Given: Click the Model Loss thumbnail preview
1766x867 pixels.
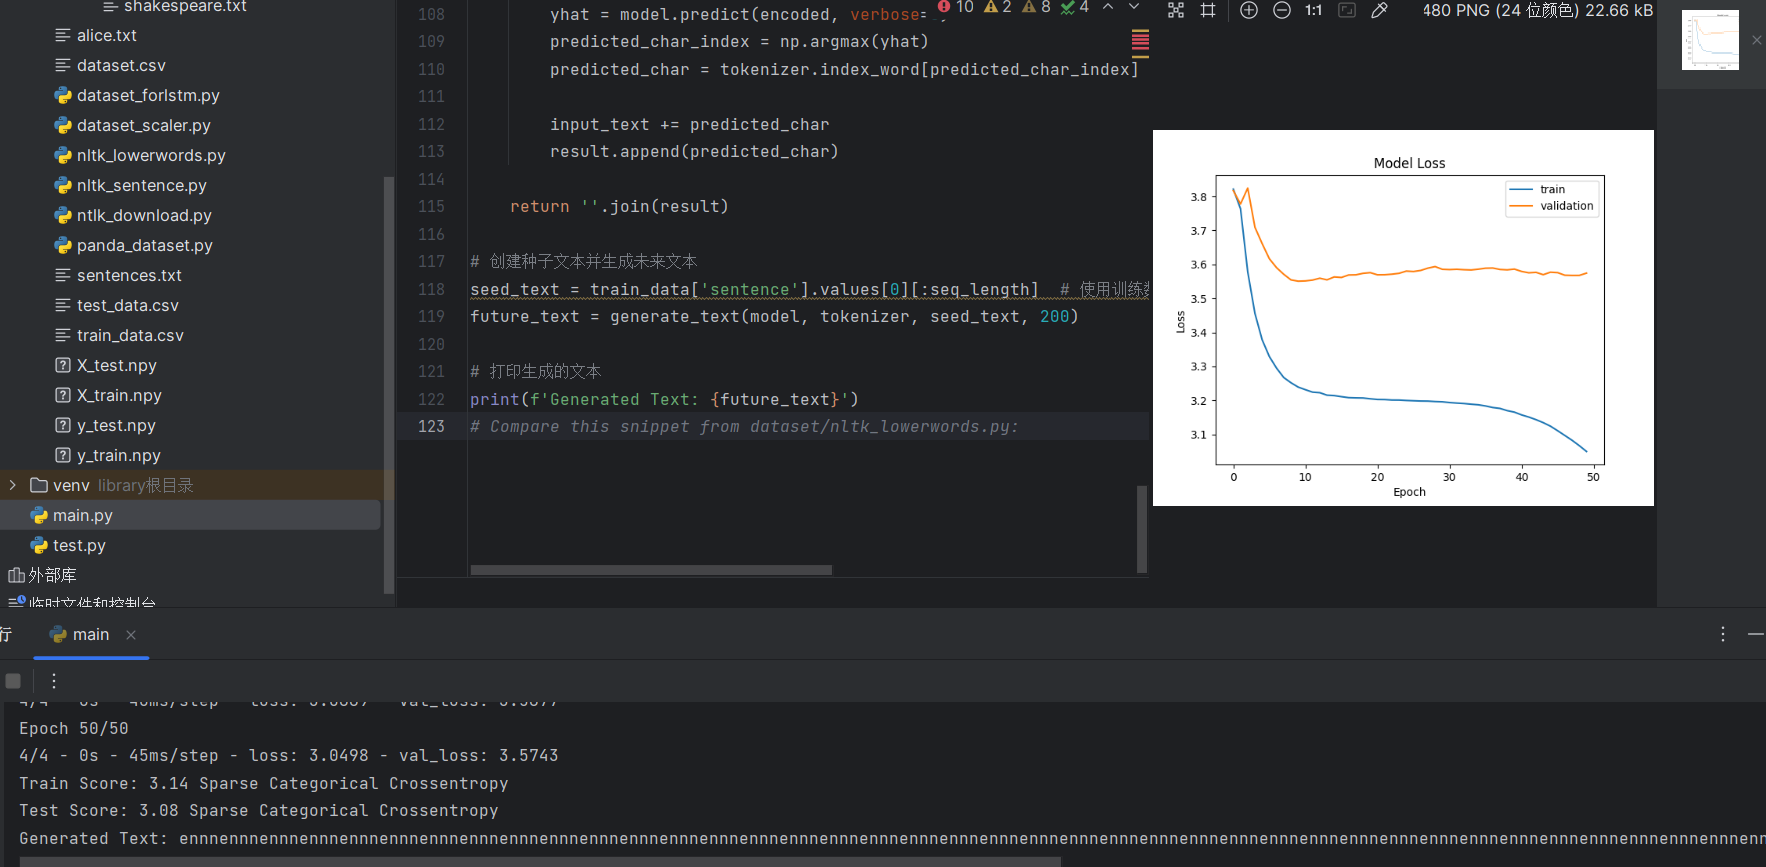Looking at the screenshot, I should click(1710, 40).
